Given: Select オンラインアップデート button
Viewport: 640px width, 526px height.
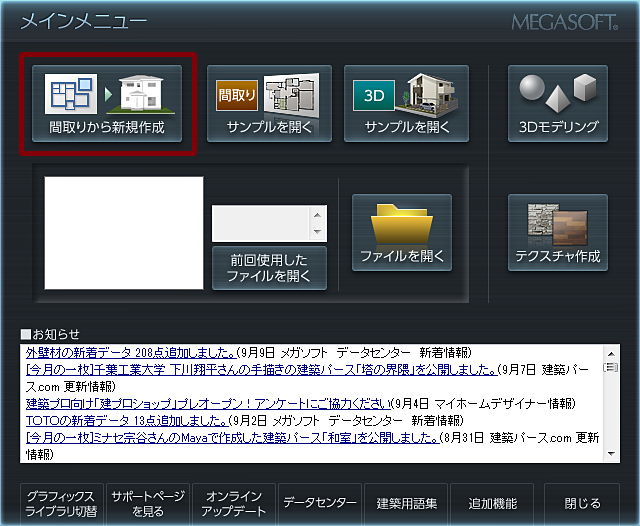Looking at the screenshot, I should 233,504.
